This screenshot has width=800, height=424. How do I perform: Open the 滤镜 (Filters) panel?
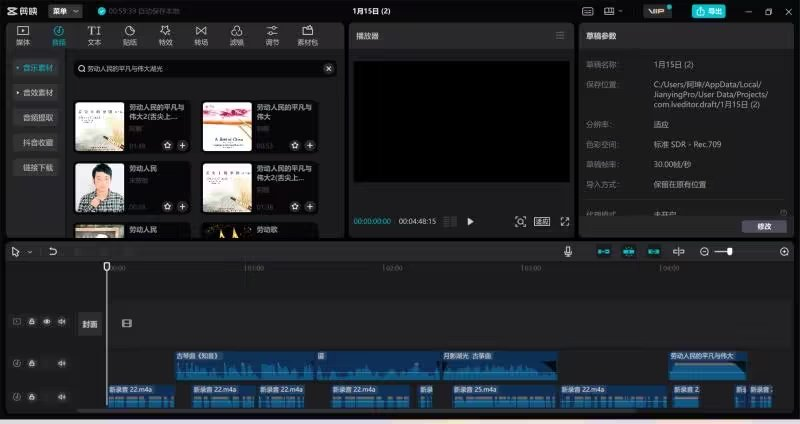(x=236, y=36)
